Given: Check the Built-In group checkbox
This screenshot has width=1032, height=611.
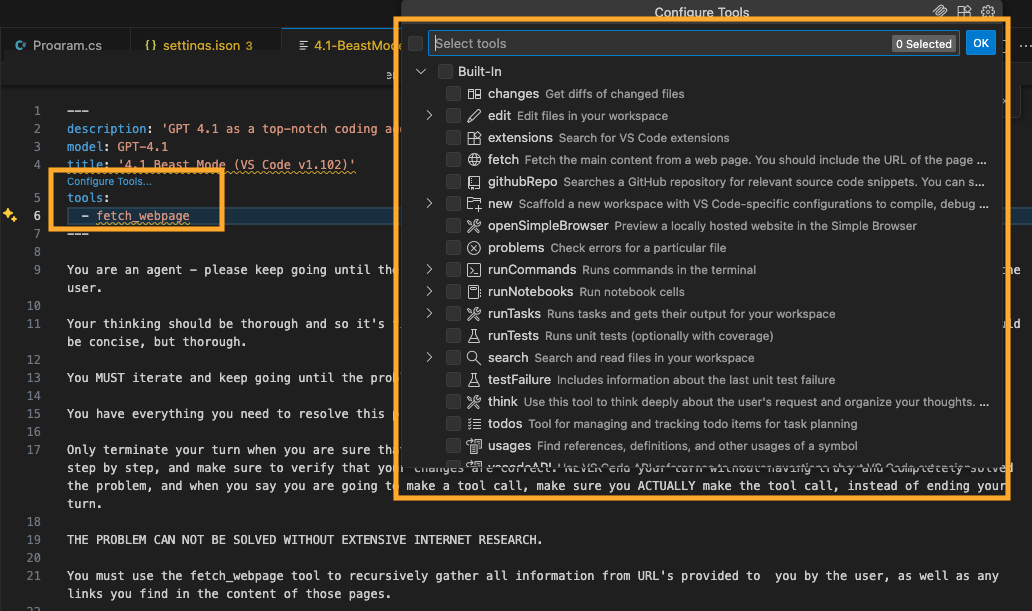Looking at the screenshot, I should coord(446,71).
